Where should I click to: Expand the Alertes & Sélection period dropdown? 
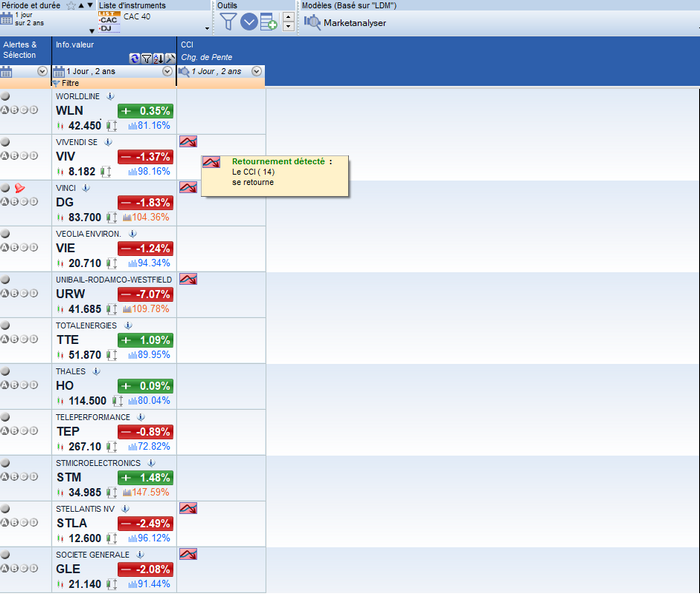[x=42, y=71]
